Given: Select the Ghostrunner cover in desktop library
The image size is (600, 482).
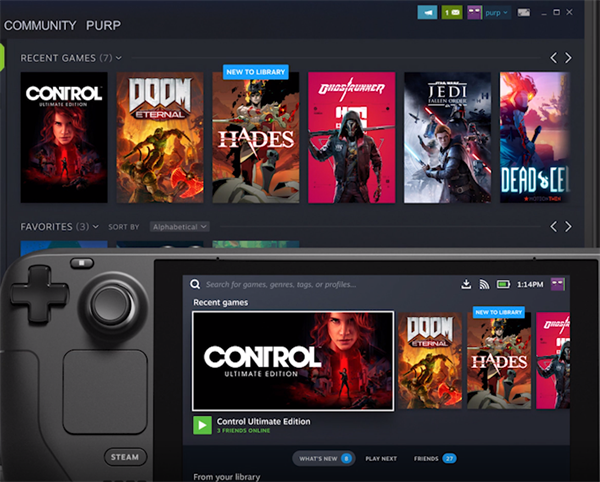Looking at the screenshot, I should tap(352, 137).
